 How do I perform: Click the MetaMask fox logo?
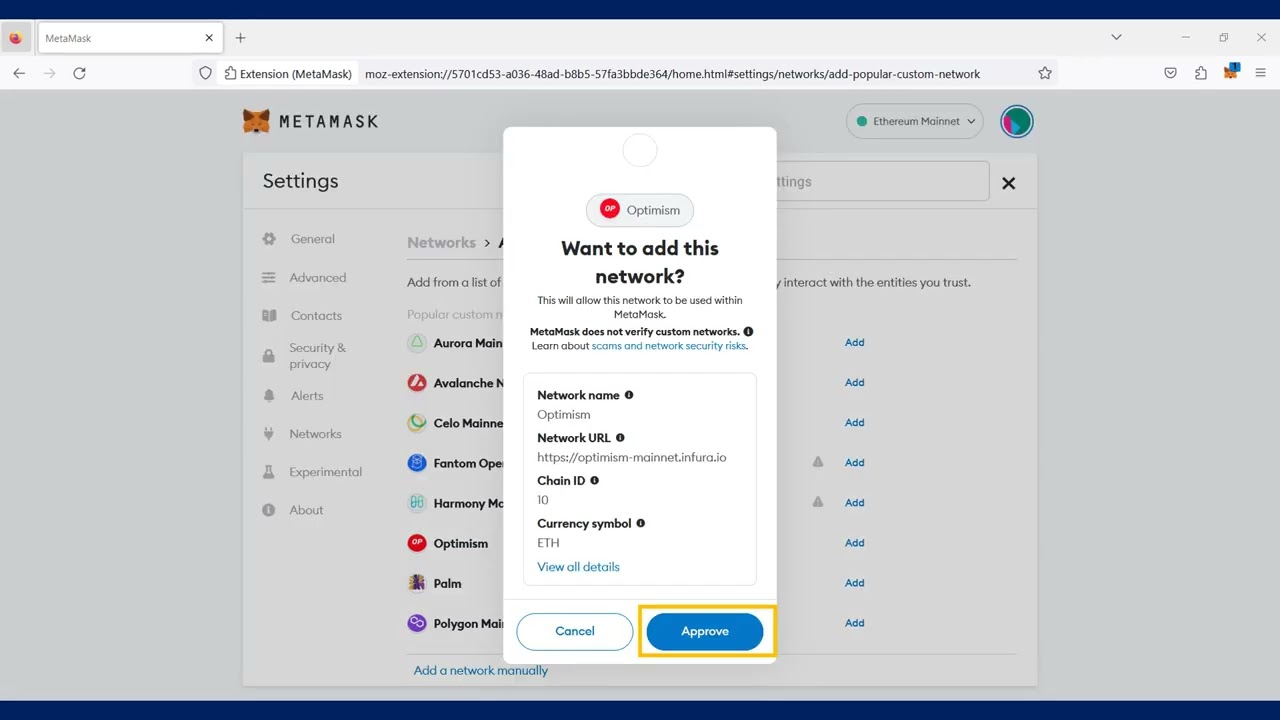coord(257,121)
